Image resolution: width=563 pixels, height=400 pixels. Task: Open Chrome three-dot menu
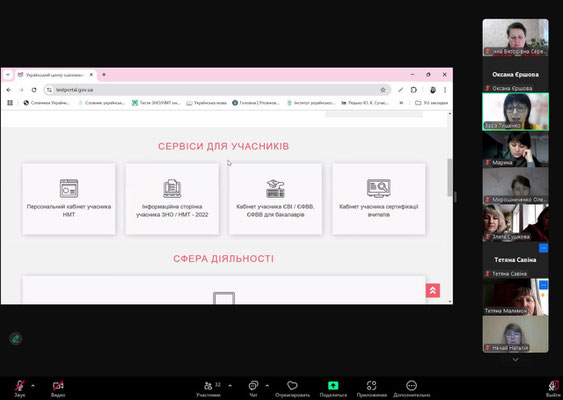[x=445, y=90]
